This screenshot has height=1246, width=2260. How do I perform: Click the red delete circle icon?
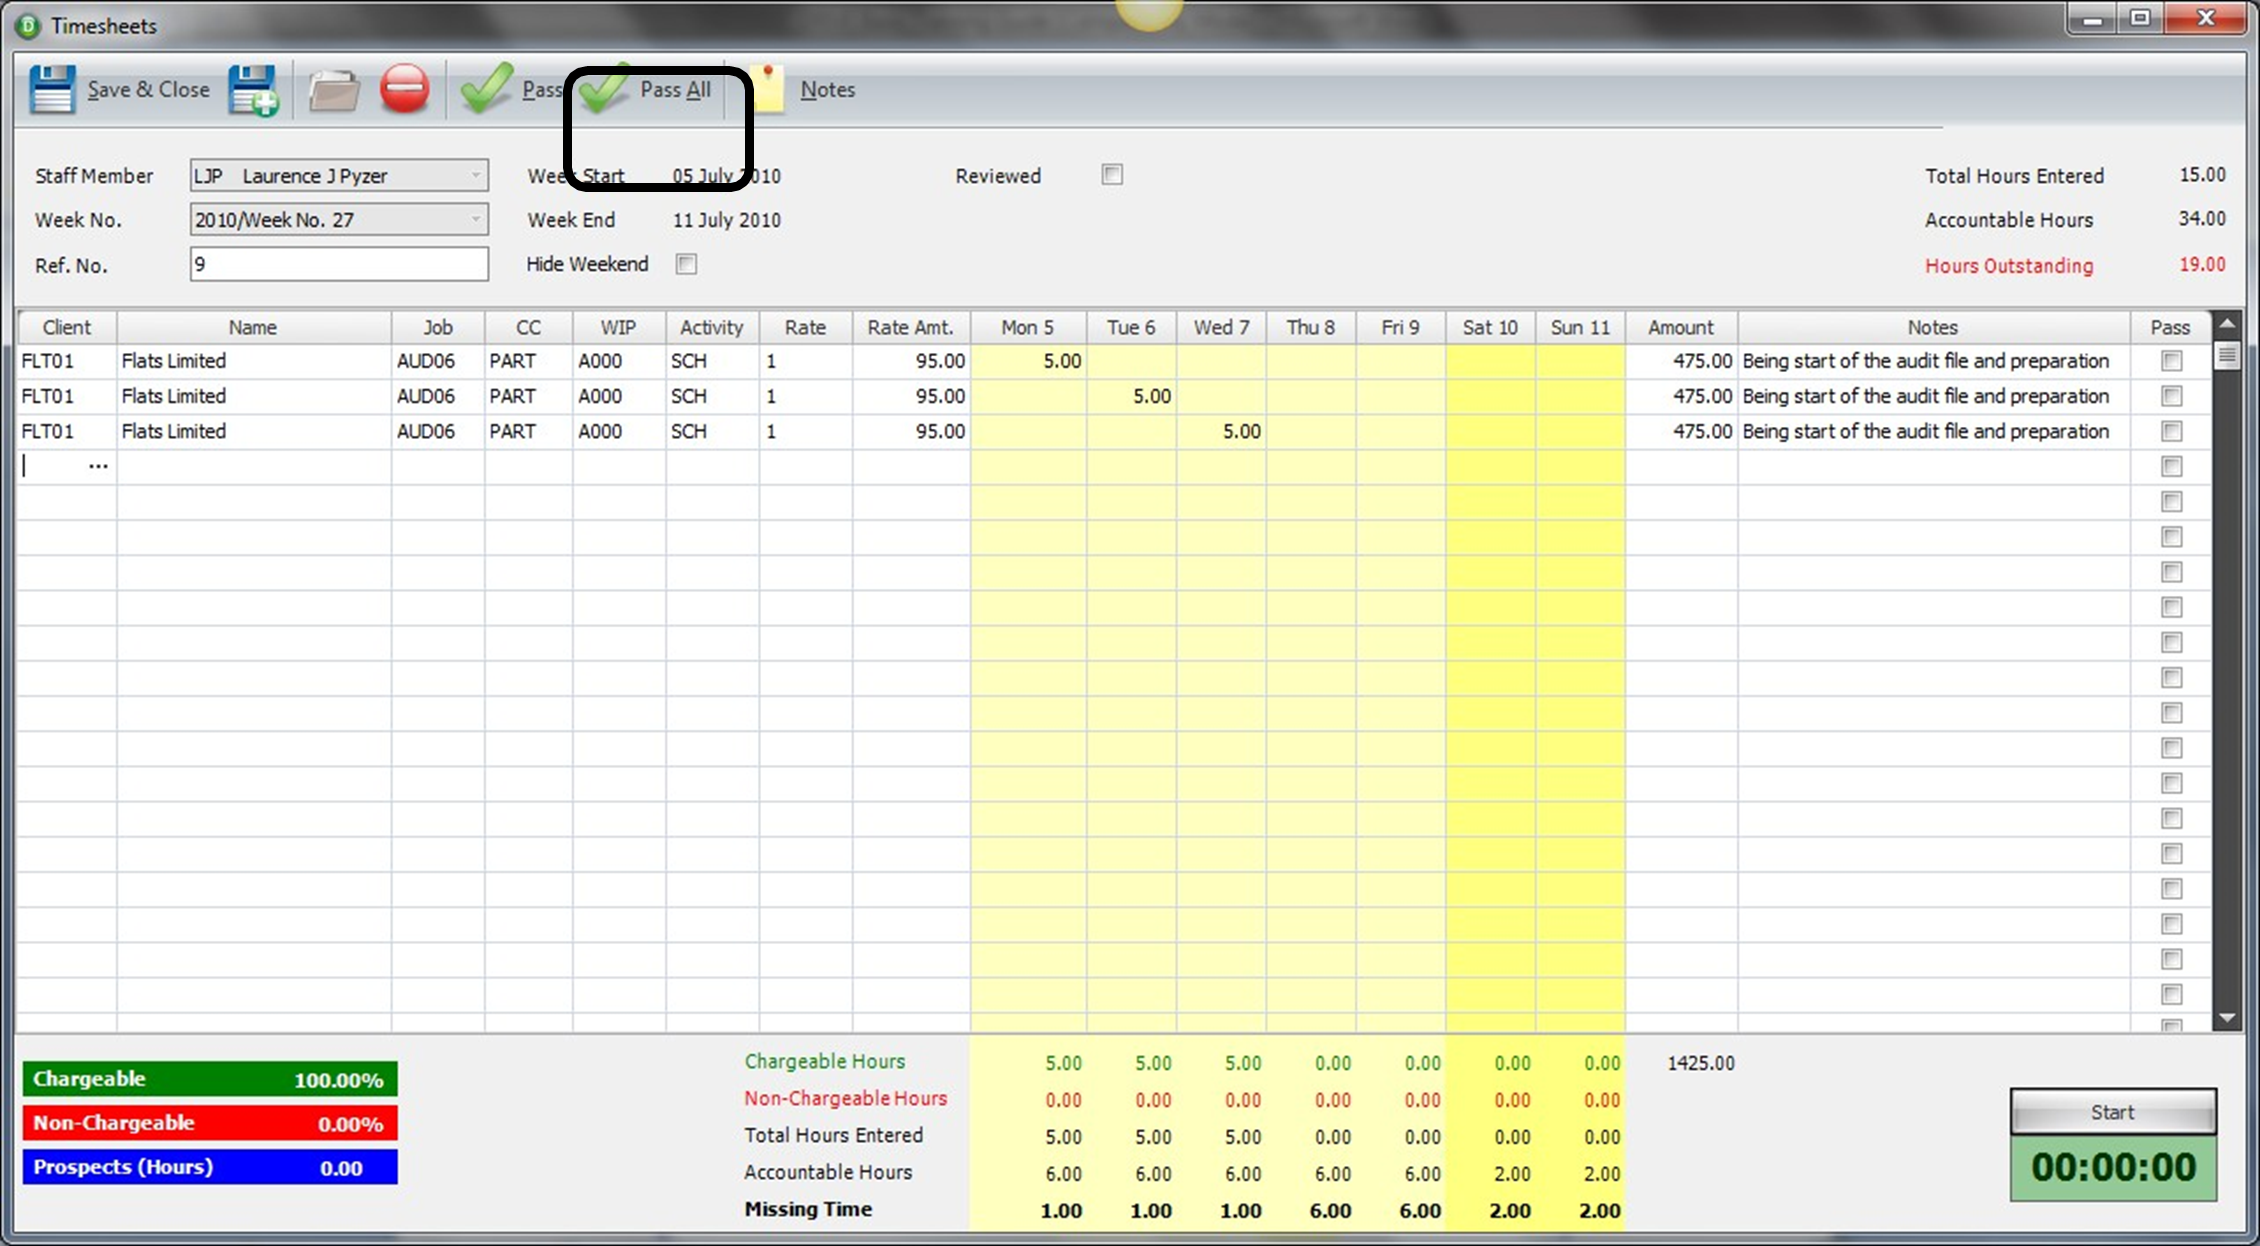coord(405,89)
